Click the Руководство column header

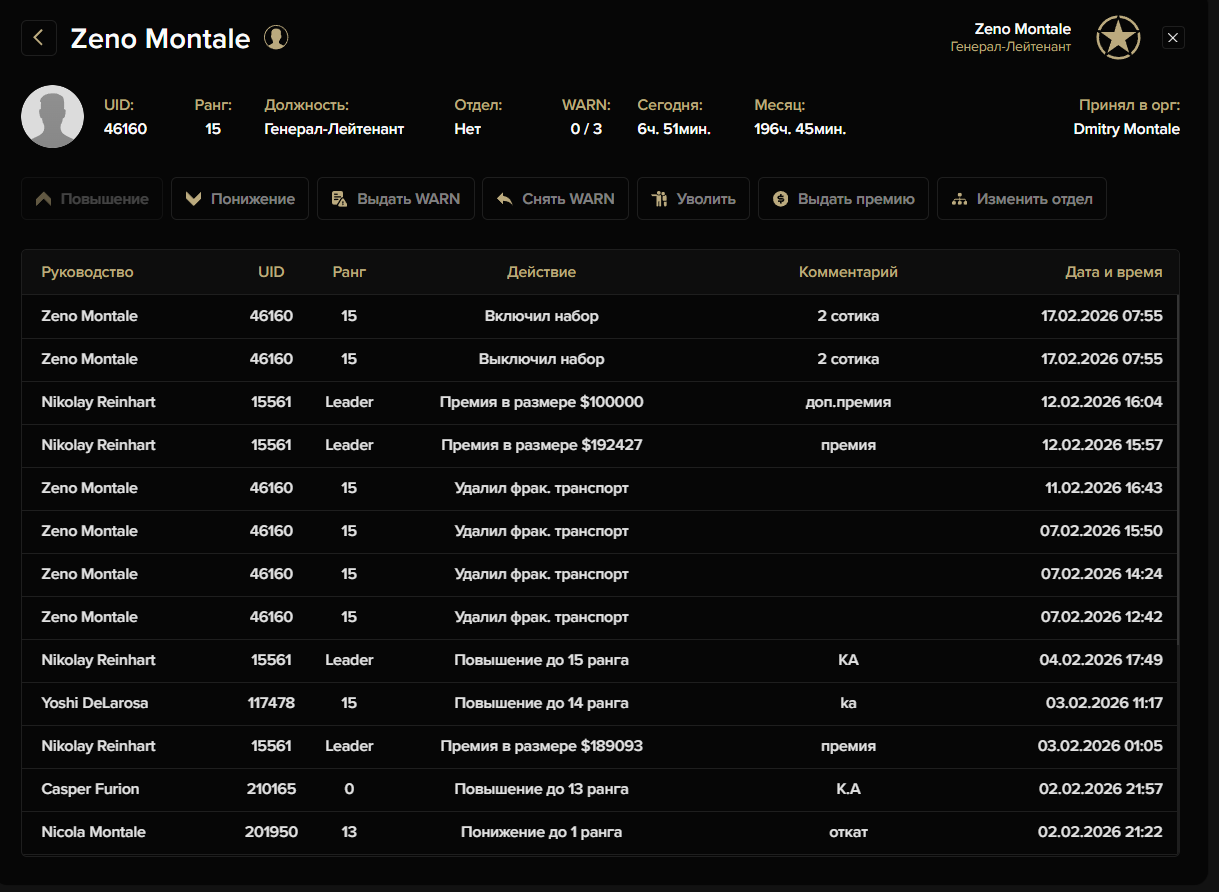(87, 272)
